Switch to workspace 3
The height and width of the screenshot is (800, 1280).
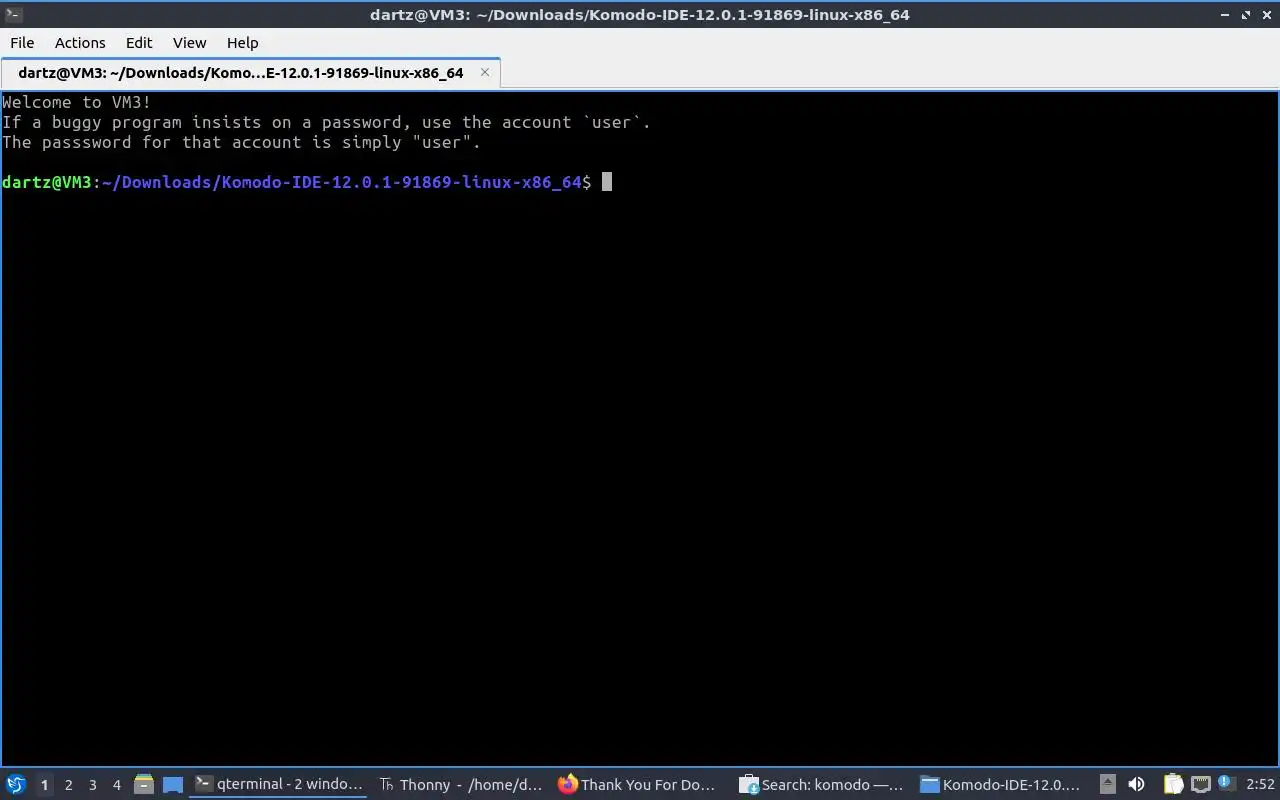(x=93, y=785)
